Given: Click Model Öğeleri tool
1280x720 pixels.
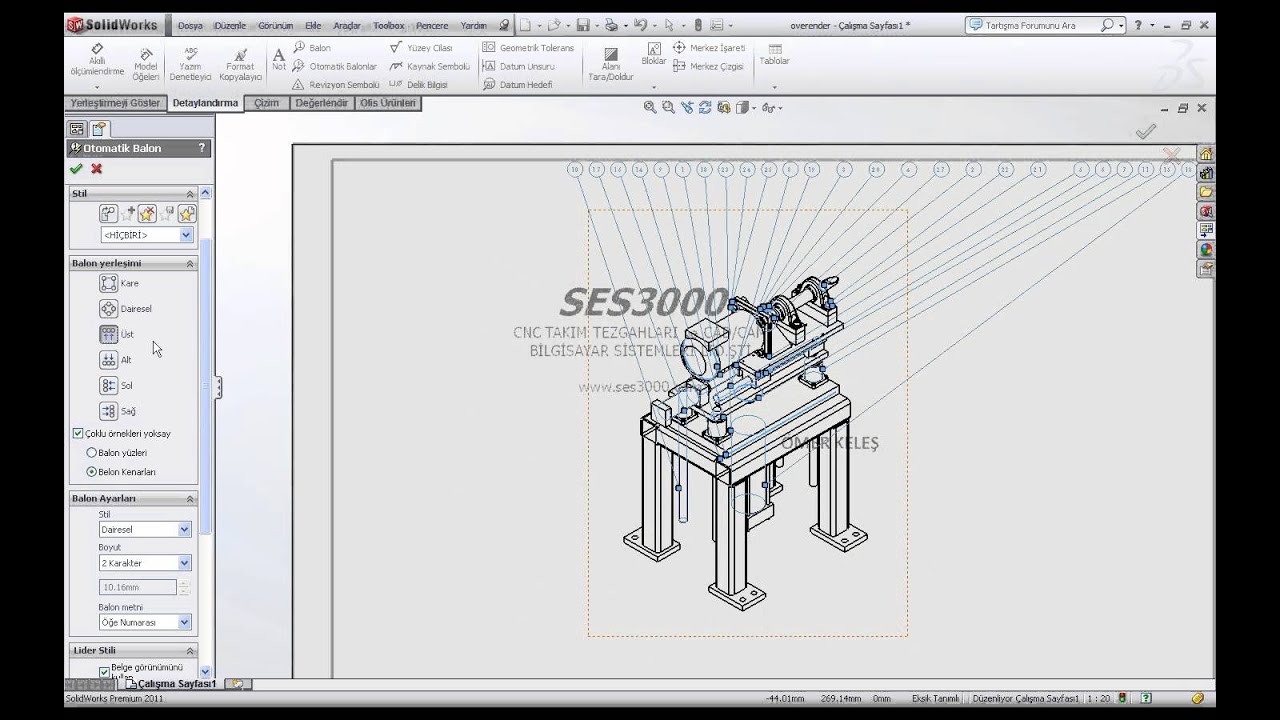Looking at the screenshot, I should coord(146,65).
